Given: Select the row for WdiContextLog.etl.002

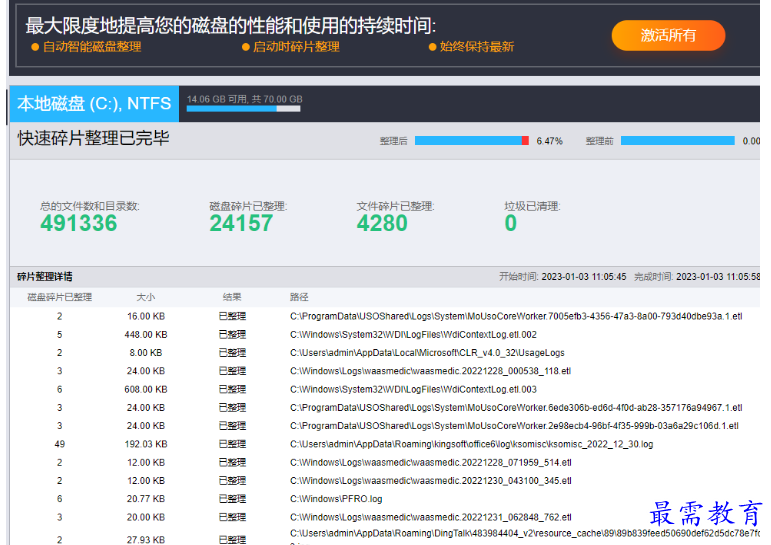Looking at the screenshot, I should point(385,334).
